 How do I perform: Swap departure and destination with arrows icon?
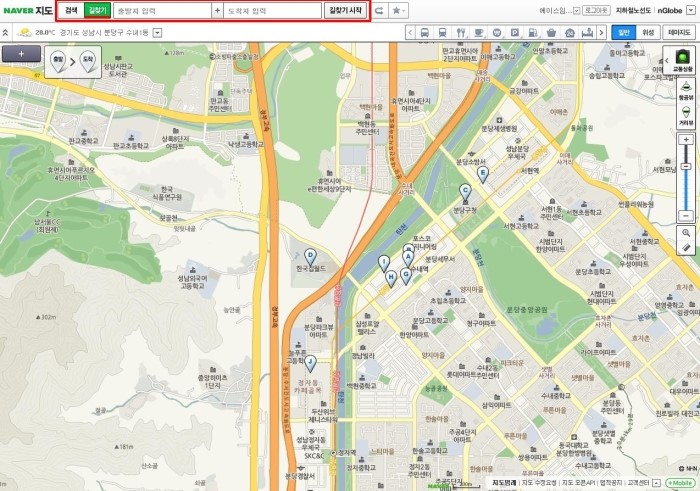(x=379, y=11)
